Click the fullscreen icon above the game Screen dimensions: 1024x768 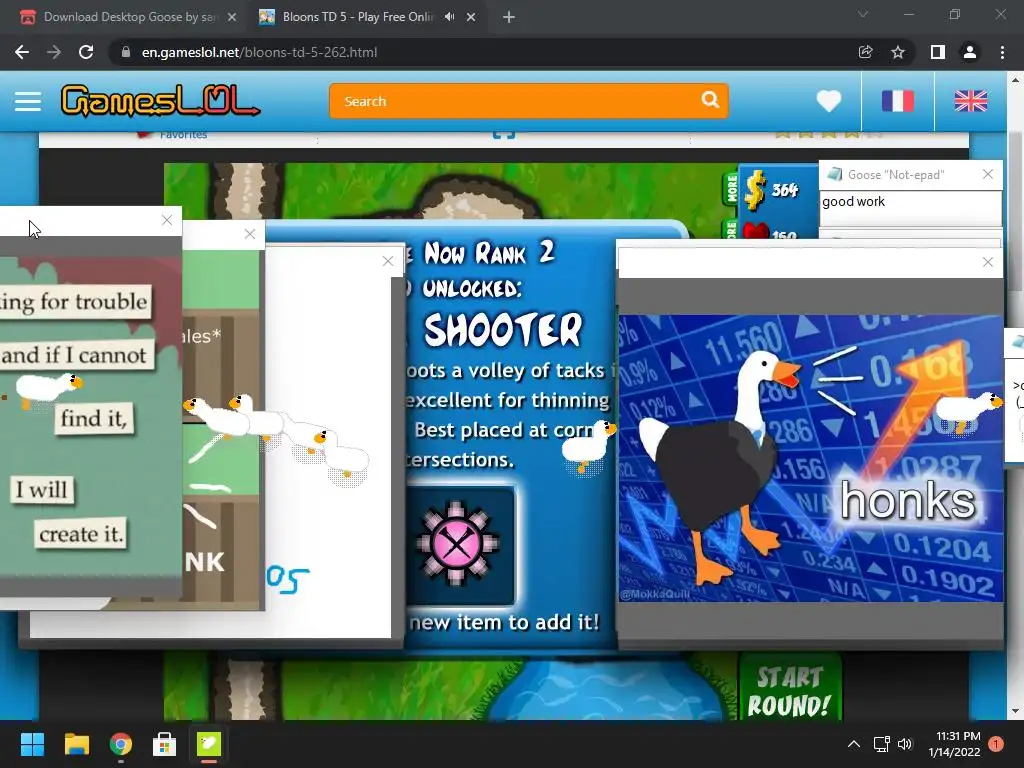504,134
